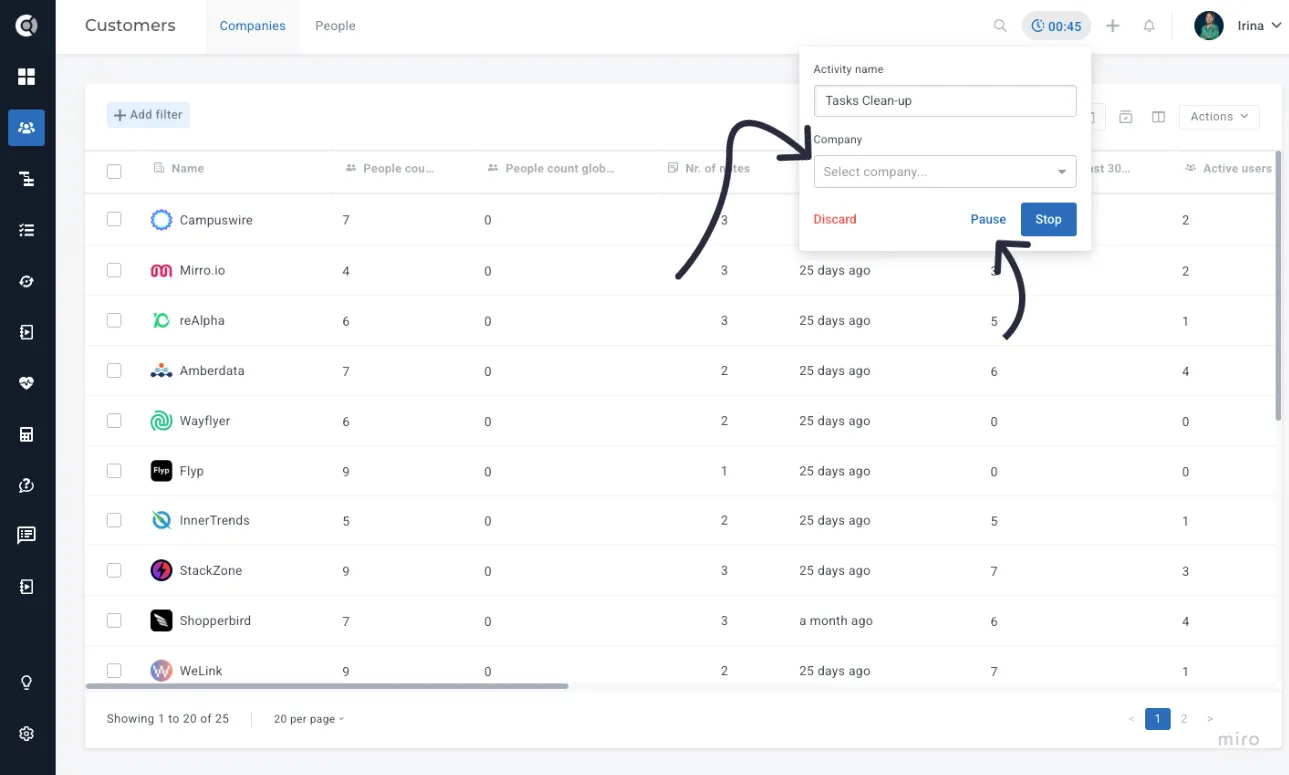This screenshot has height=775, width=1289.
Task: Open the settings gear in sidebar
Action: (x=27, y=734)
